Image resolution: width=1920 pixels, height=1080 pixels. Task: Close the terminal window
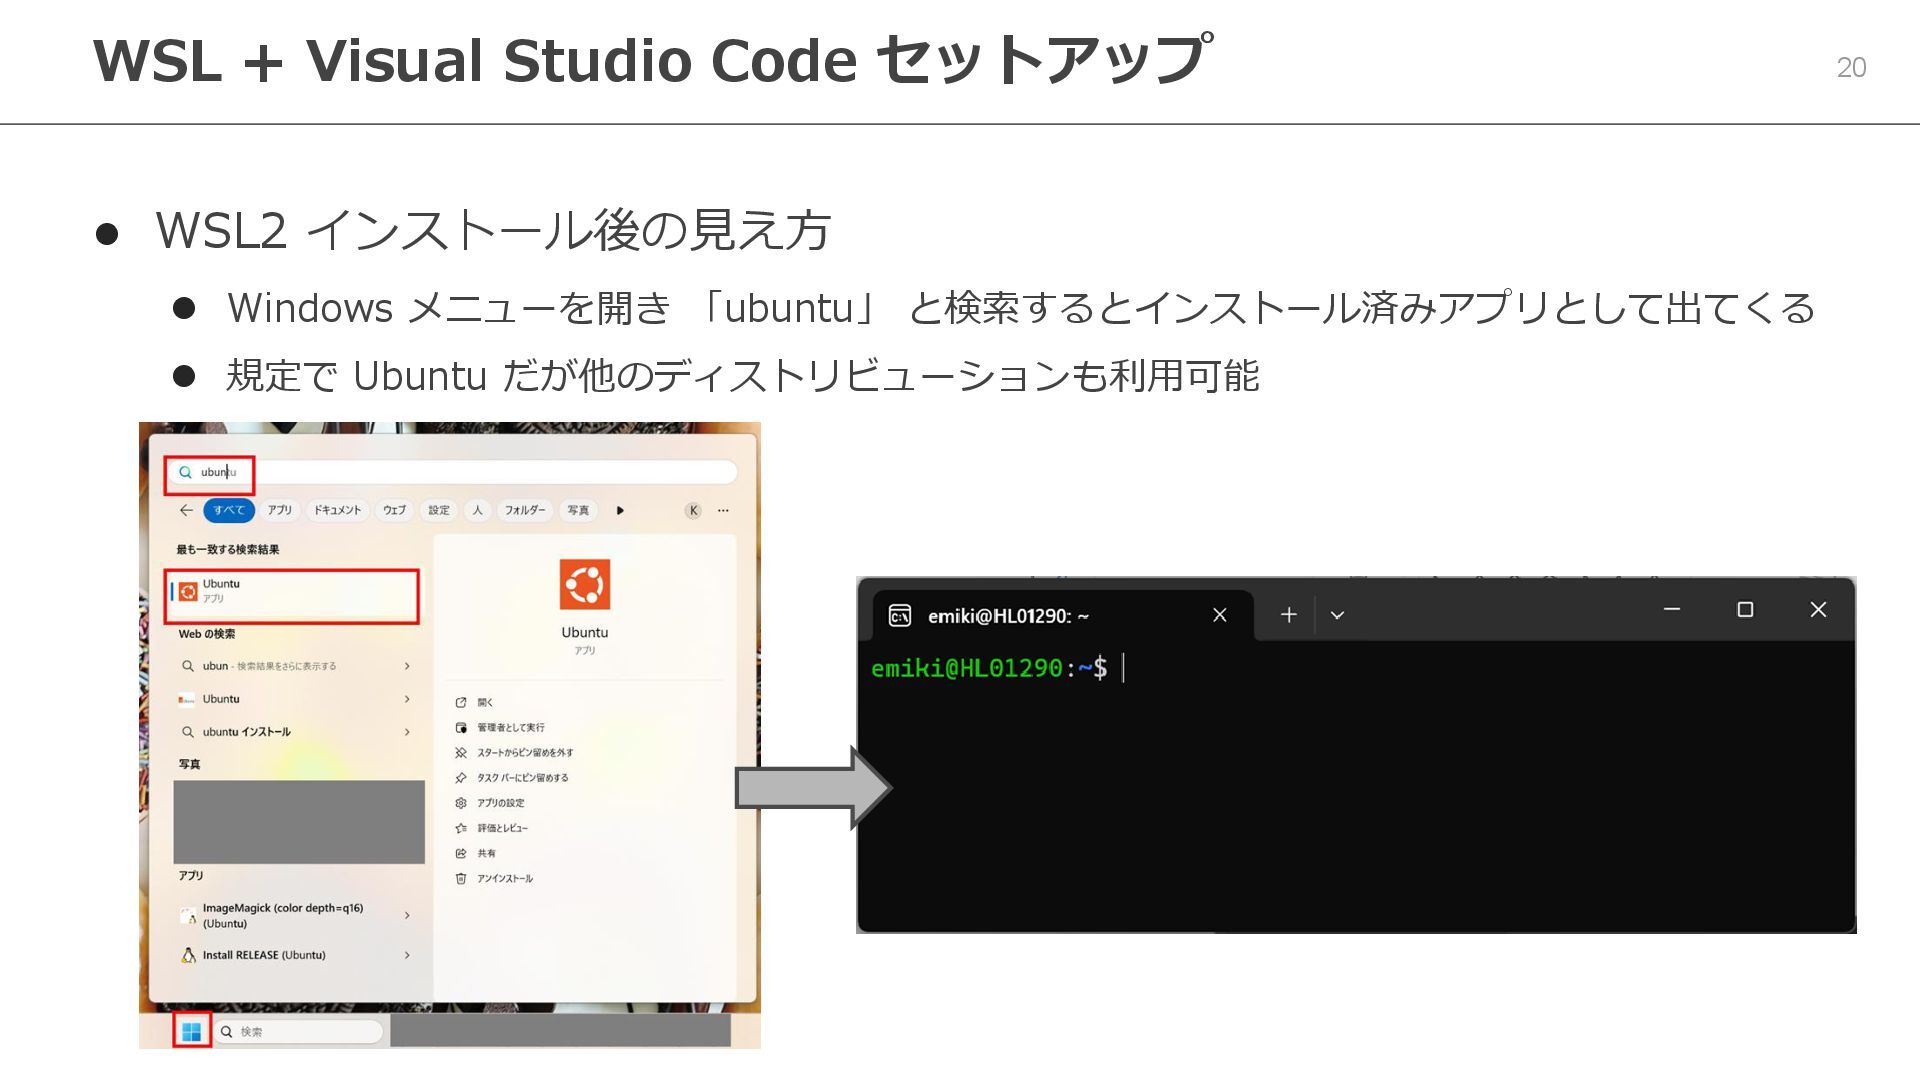click(x=1818, y=609)
